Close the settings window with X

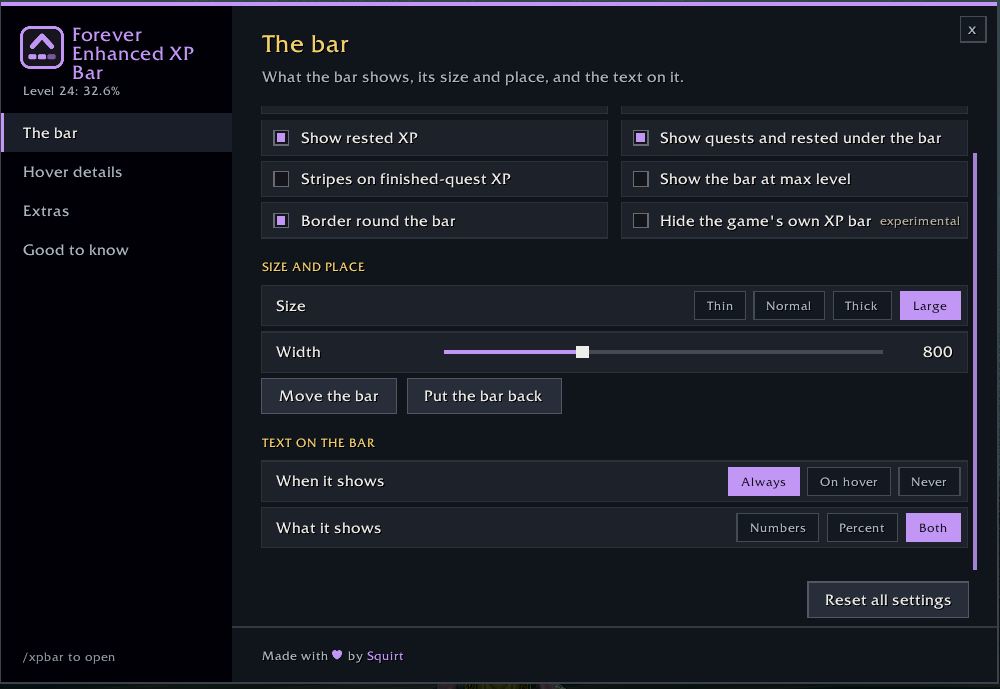tap(973, 30)
